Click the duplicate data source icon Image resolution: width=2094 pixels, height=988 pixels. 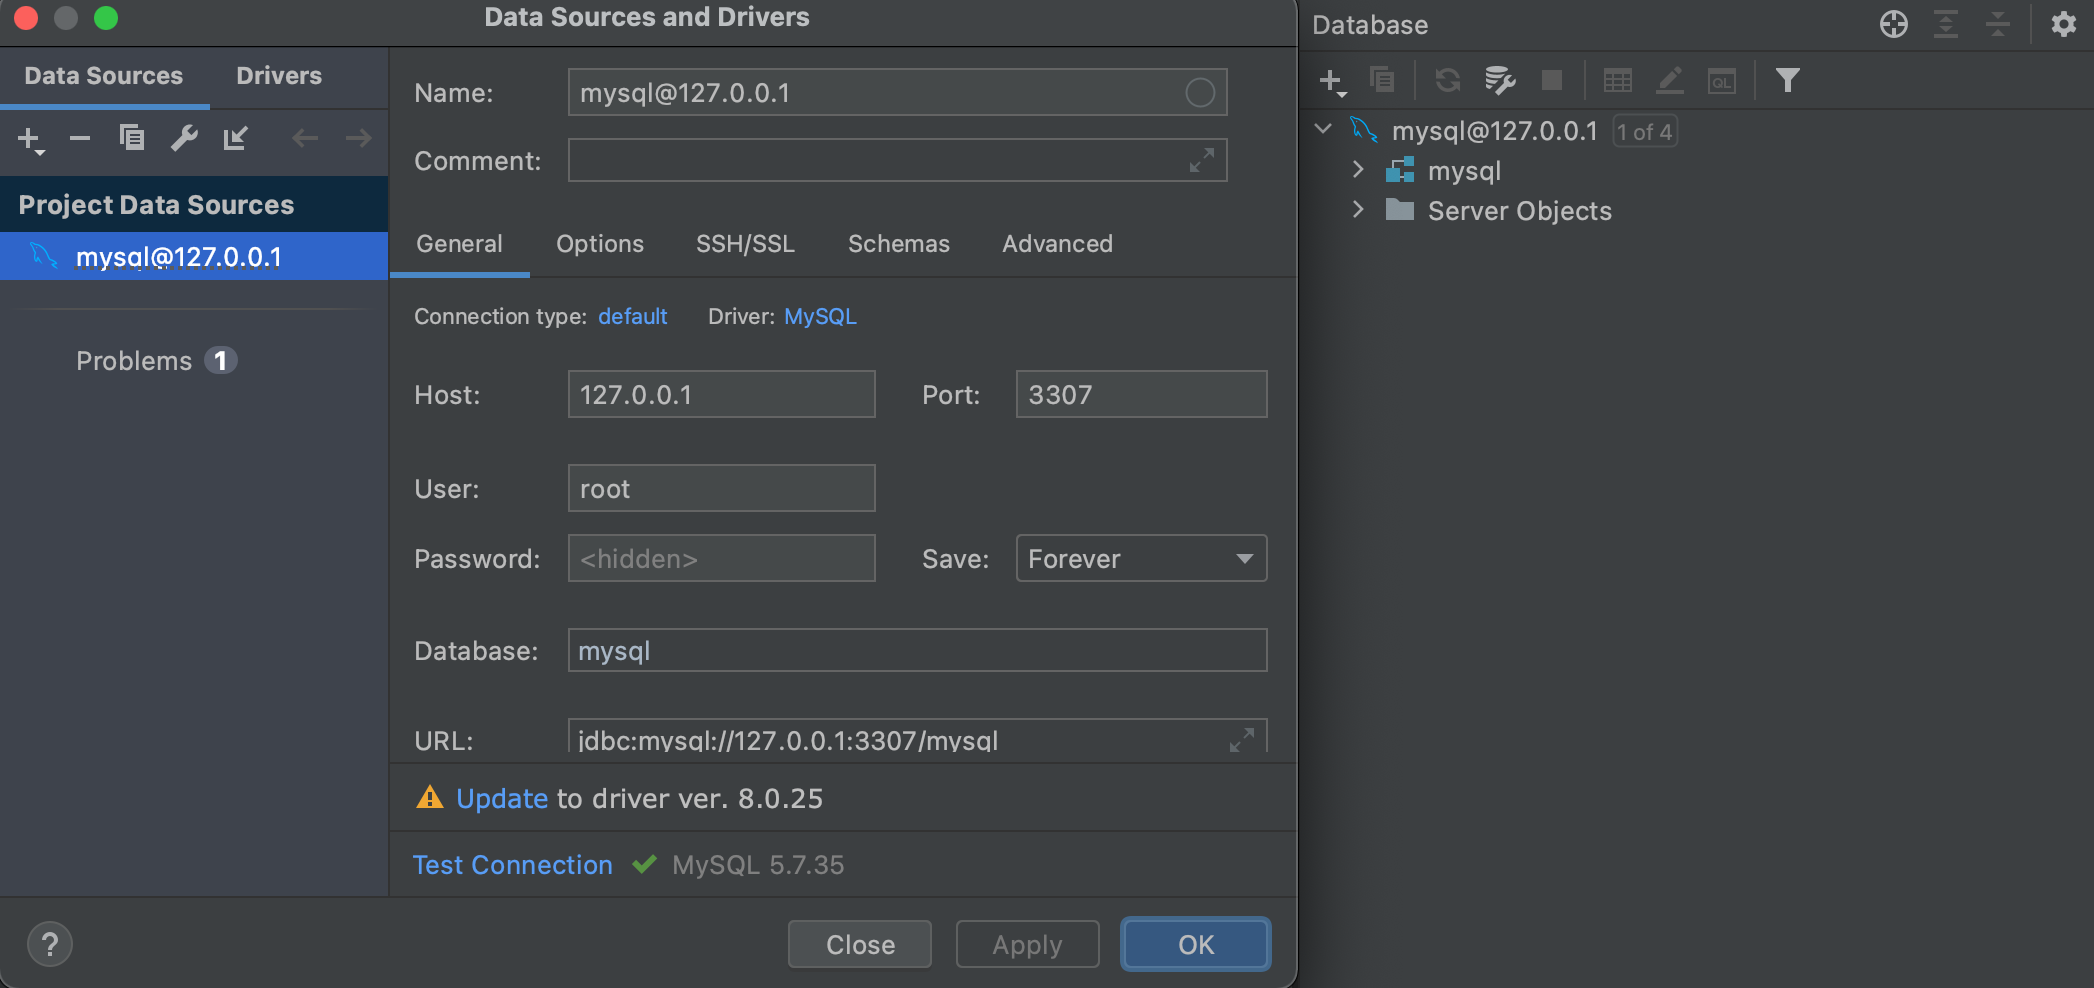pos(132,138)
